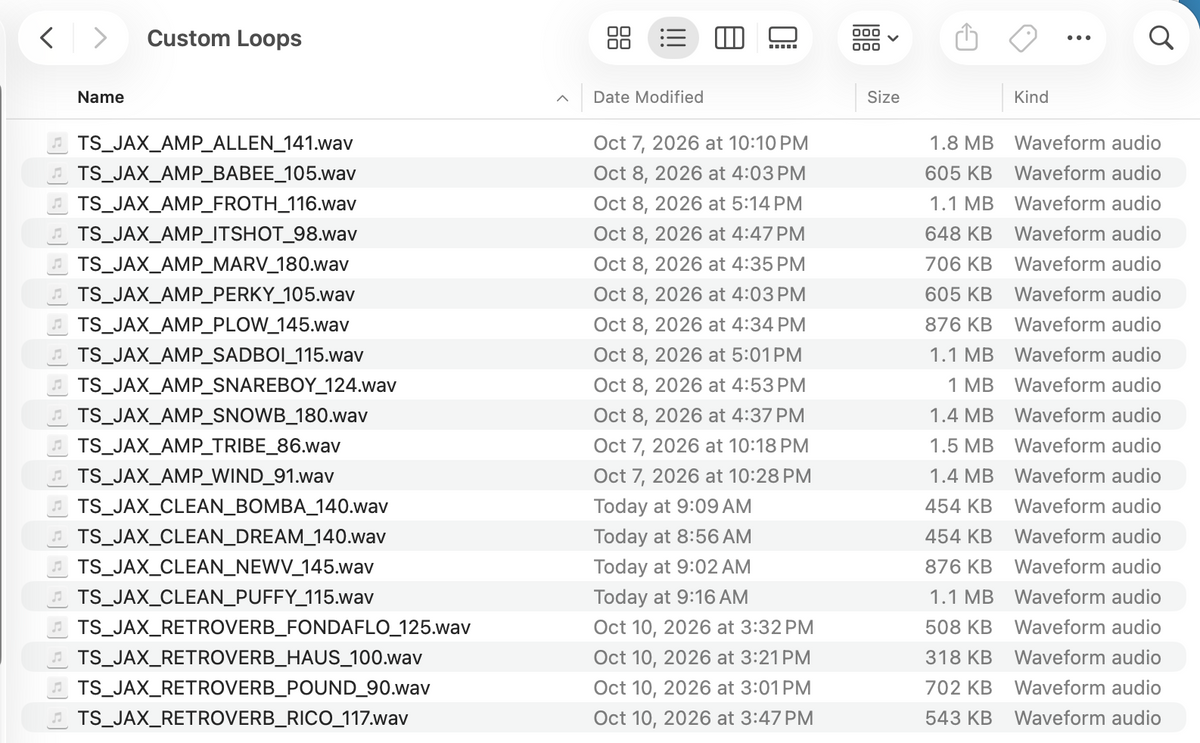Click the 1 MB size value

click(970, 385)
